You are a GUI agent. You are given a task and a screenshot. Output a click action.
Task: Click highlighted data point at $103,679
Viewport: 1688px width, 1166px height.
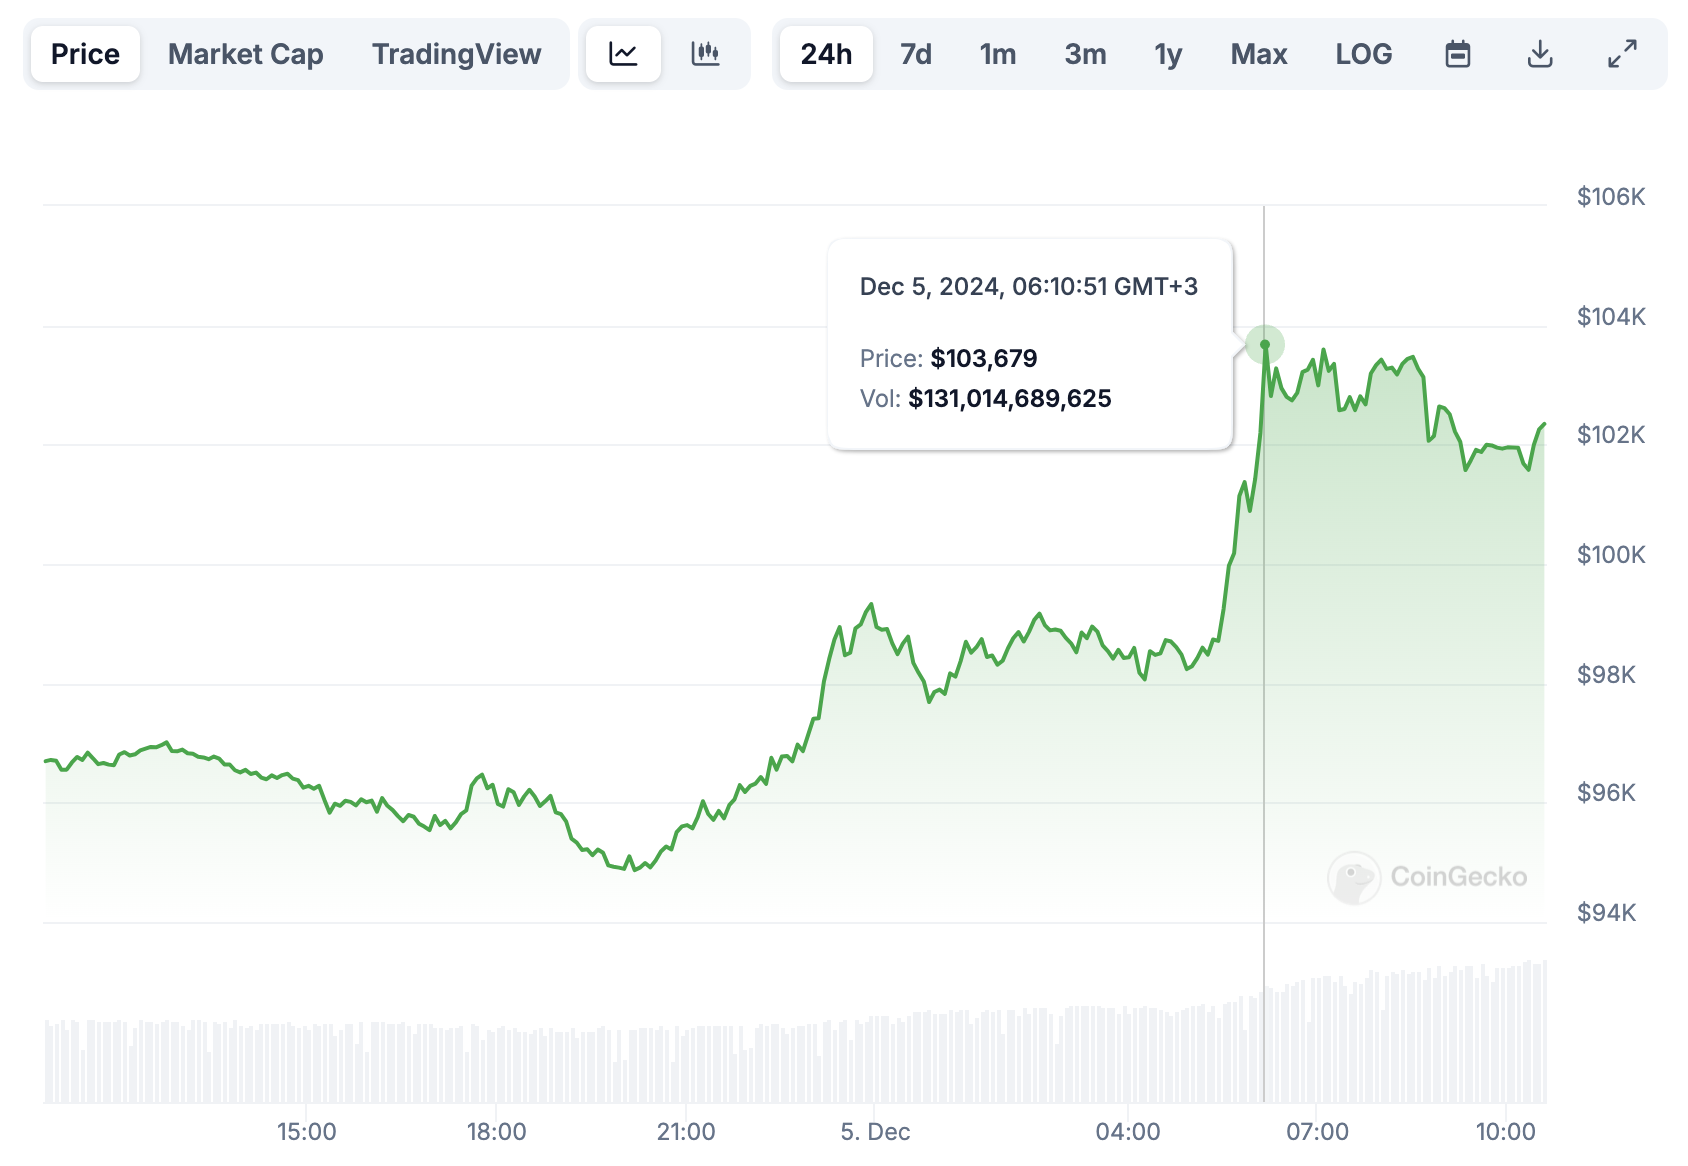pos(1265,345)
